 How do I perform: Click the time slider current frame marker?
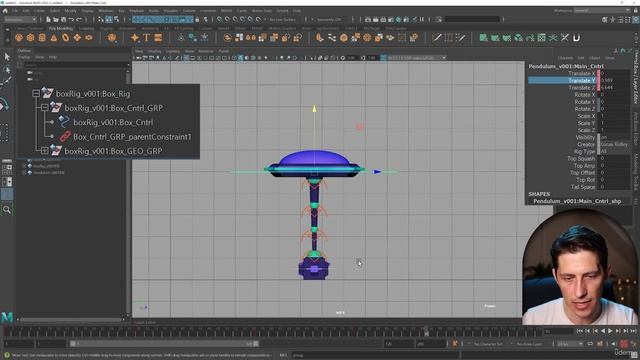point(426,331)
